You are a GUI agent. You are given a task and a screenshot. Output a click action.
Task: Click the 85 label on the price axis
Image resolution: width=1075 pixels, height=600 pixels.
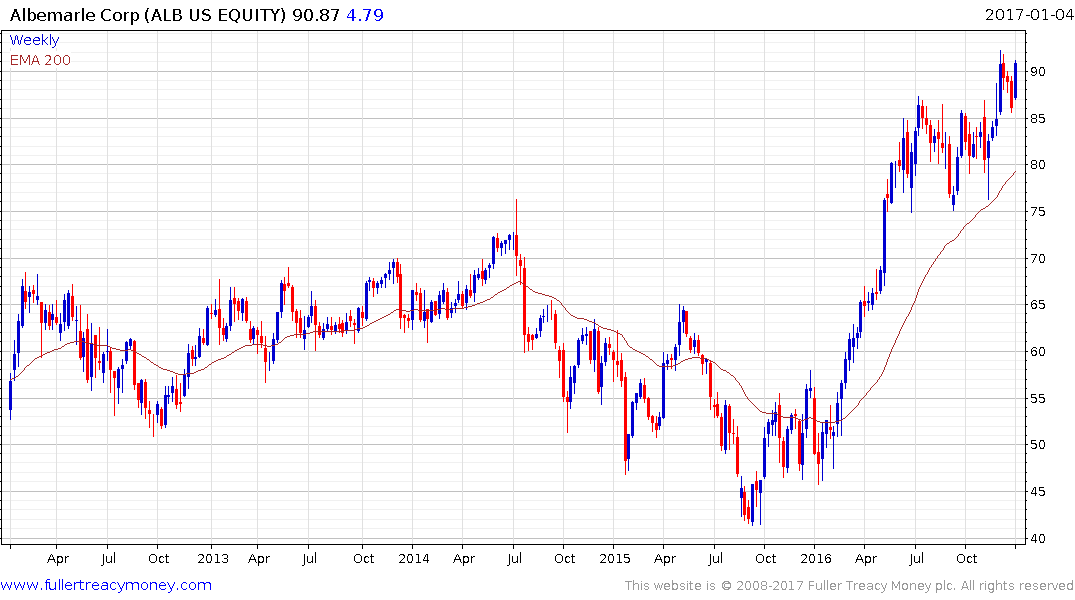[1037, 119]
